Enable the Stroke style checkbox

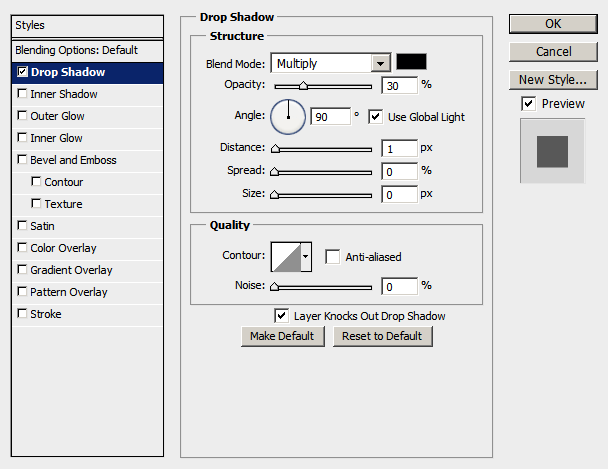coord(22,313)
